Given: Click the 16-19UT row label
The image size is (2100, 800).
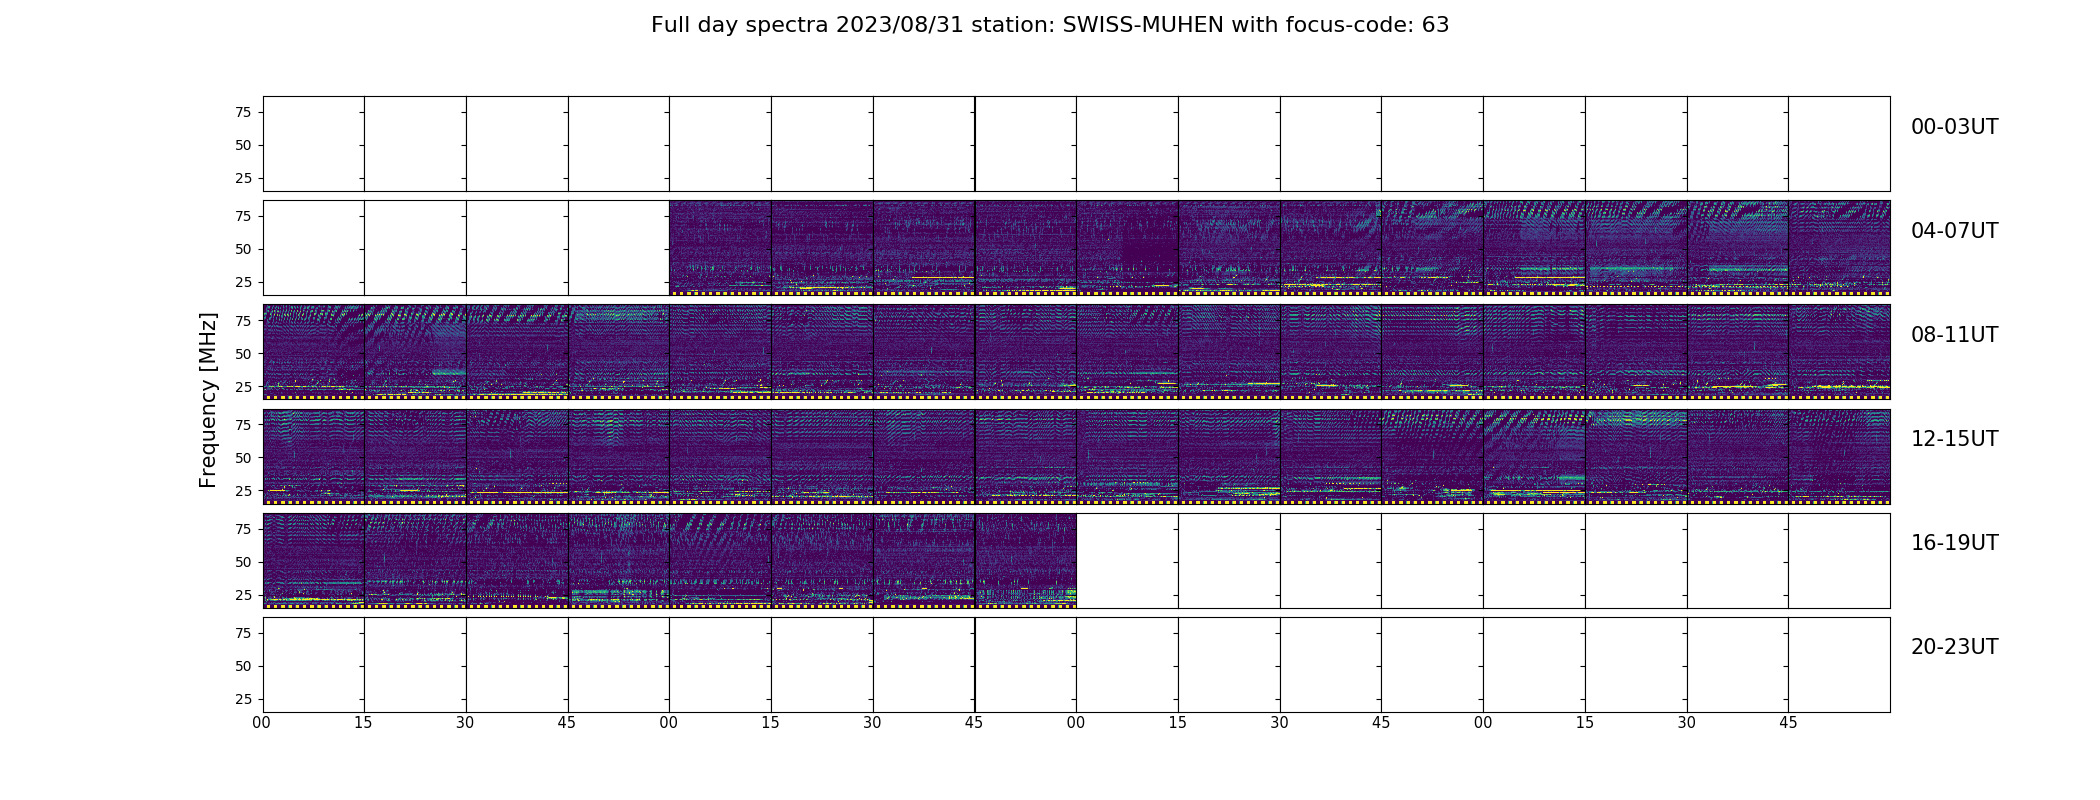Looking at the screenshot, I should pos(1954,543).
